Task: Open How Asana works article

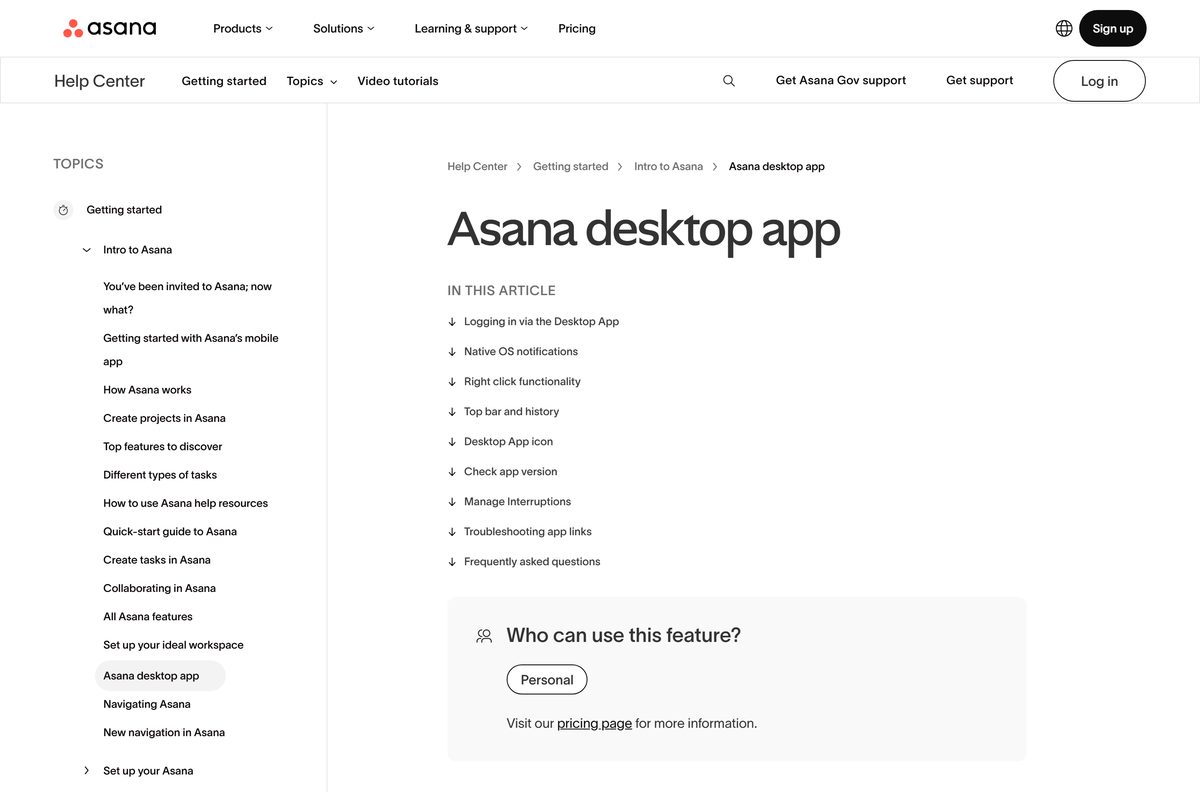Action: [x=147, y=390]
